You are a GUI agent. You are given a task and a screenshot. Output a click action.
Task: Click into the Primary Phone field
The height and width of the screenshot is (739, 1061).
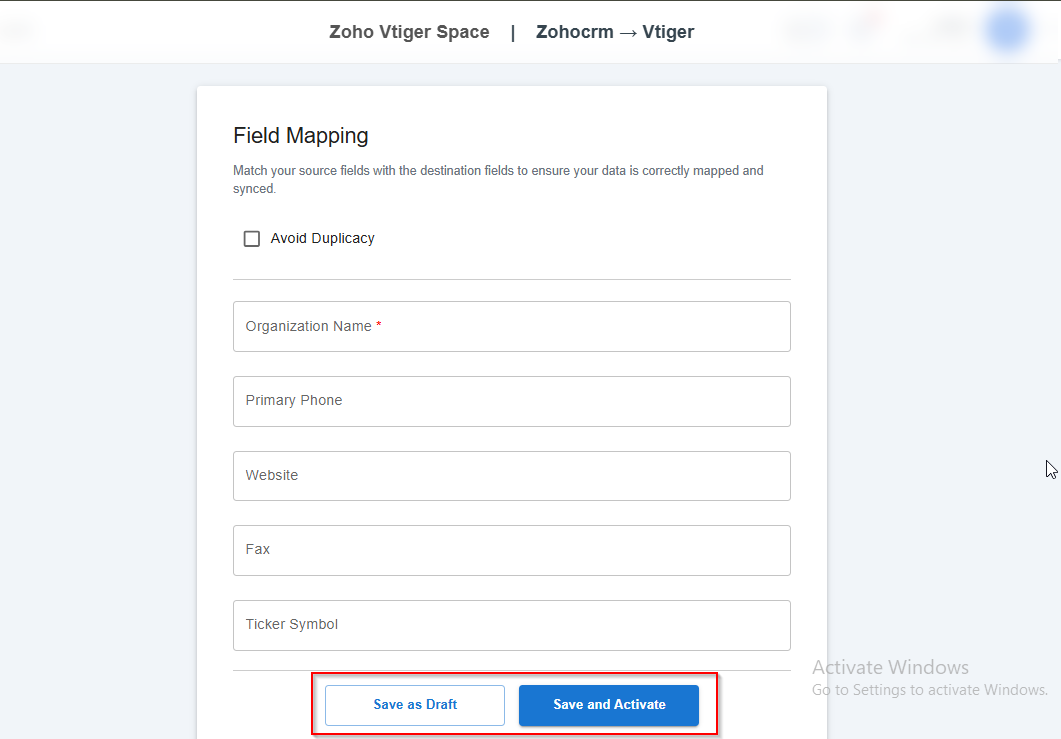pyautogui.click(x=511, y=401)
